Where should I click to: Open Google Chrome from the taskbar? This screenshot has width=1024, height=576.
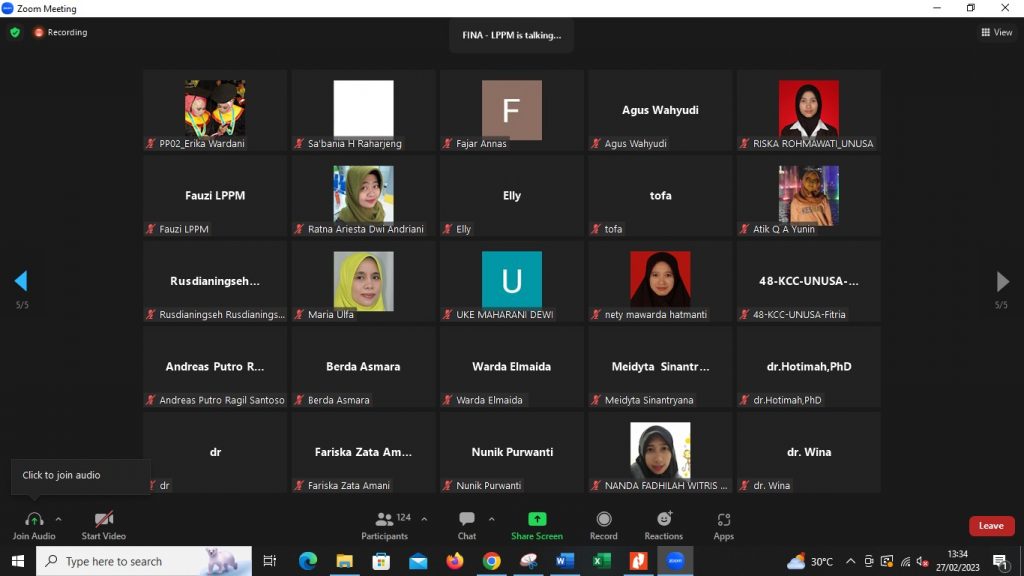click(491, 561)
